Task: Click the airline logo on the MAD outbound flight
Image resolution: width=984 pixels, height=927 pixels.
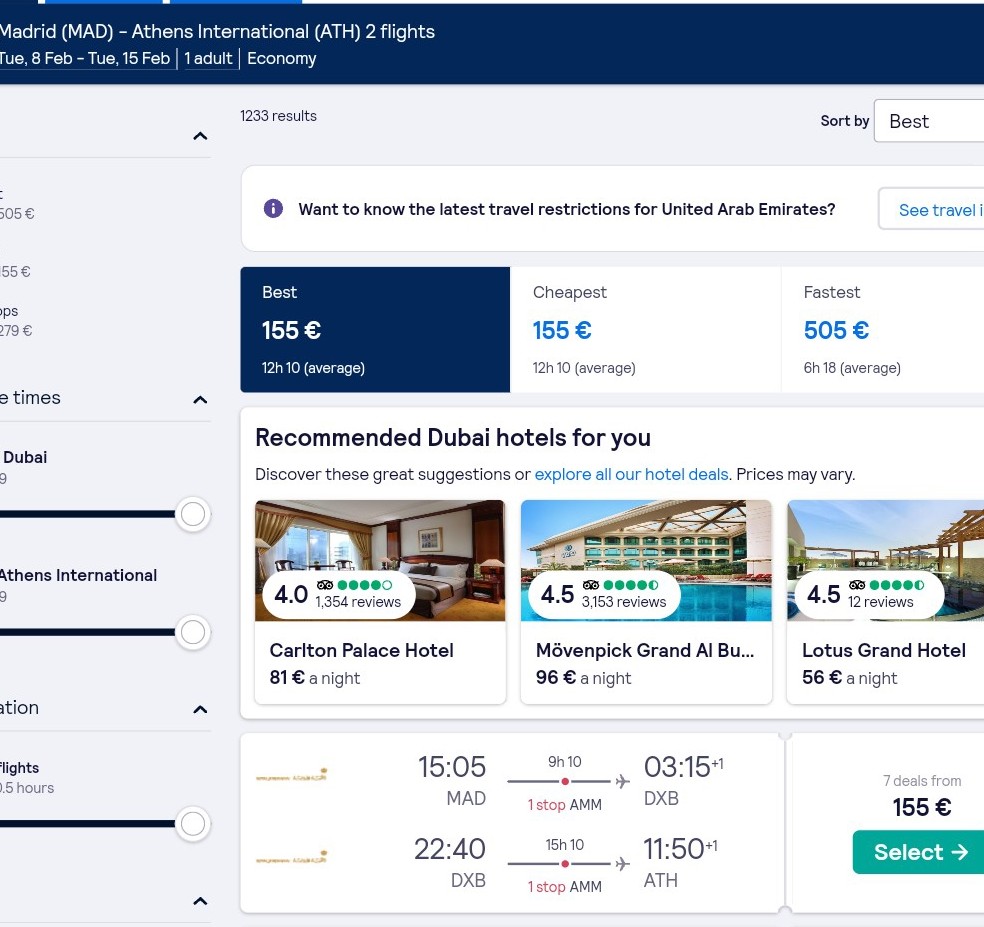Action: coord(292,776)
